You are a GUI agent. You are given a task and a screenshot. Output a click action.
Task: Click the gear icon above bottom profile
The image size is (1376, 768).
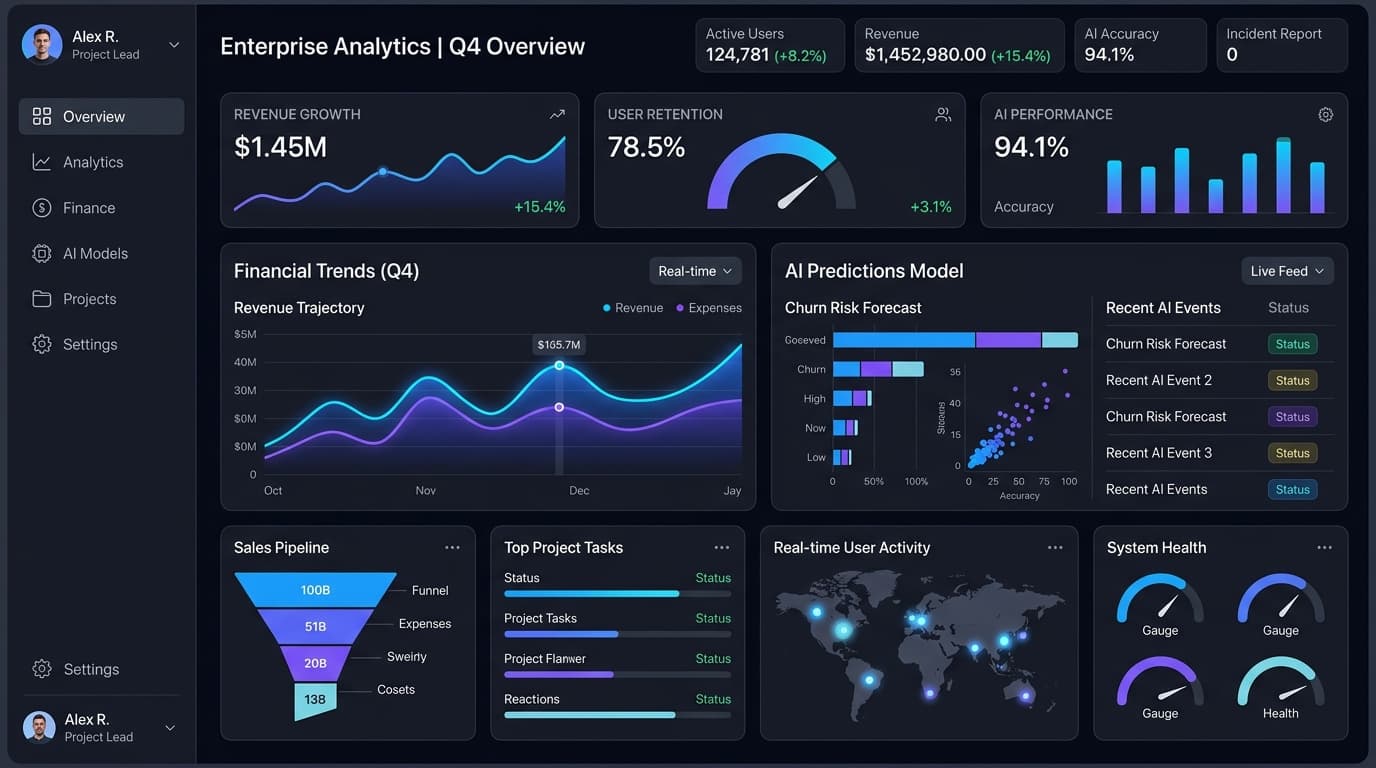coord(42,669)
